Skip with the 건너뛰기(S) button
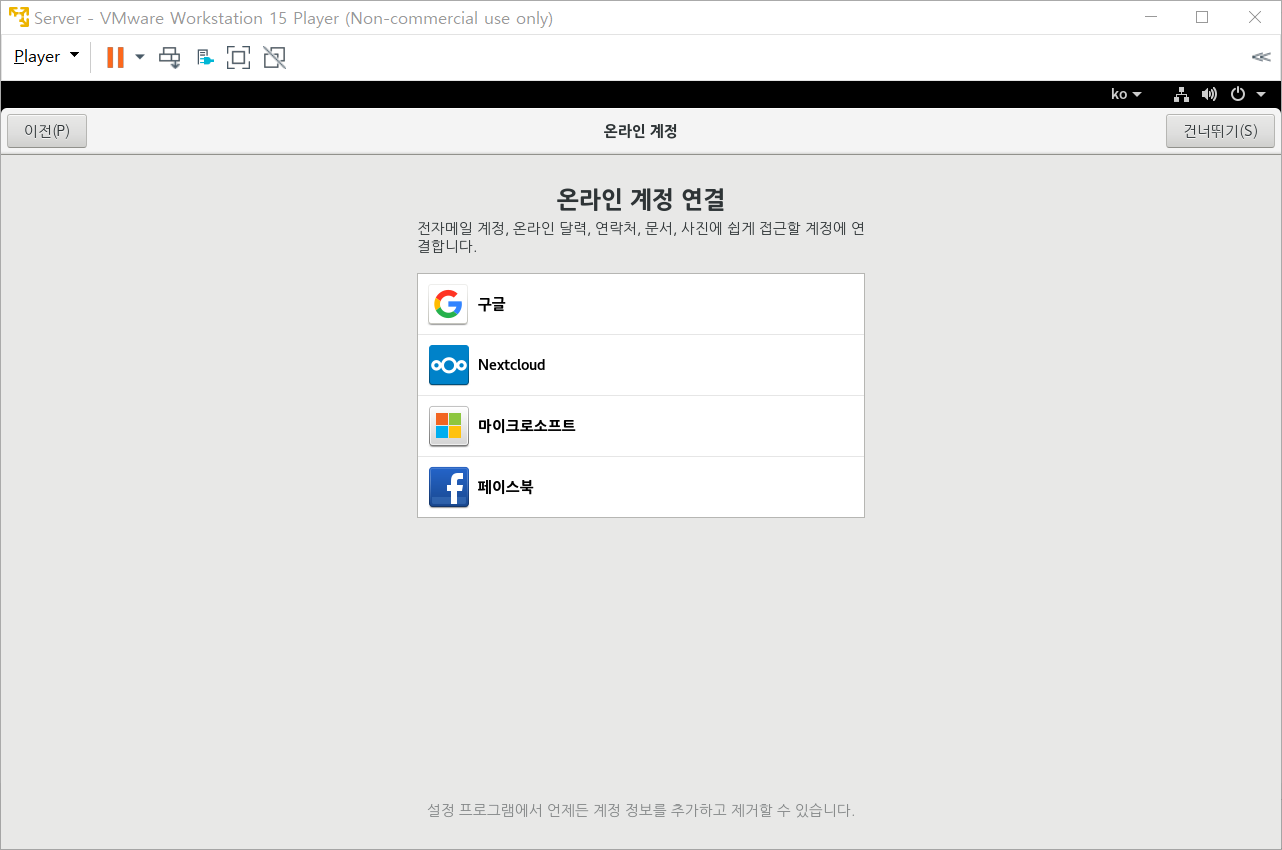 1220,131
